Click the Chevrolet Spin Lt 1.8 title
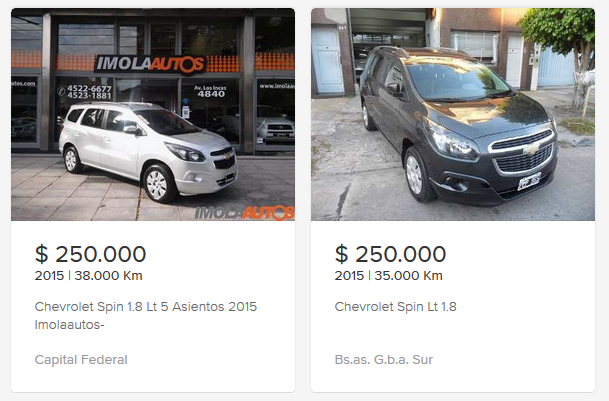Viewport: 609px width, 401px height. [x=395, y=307]
